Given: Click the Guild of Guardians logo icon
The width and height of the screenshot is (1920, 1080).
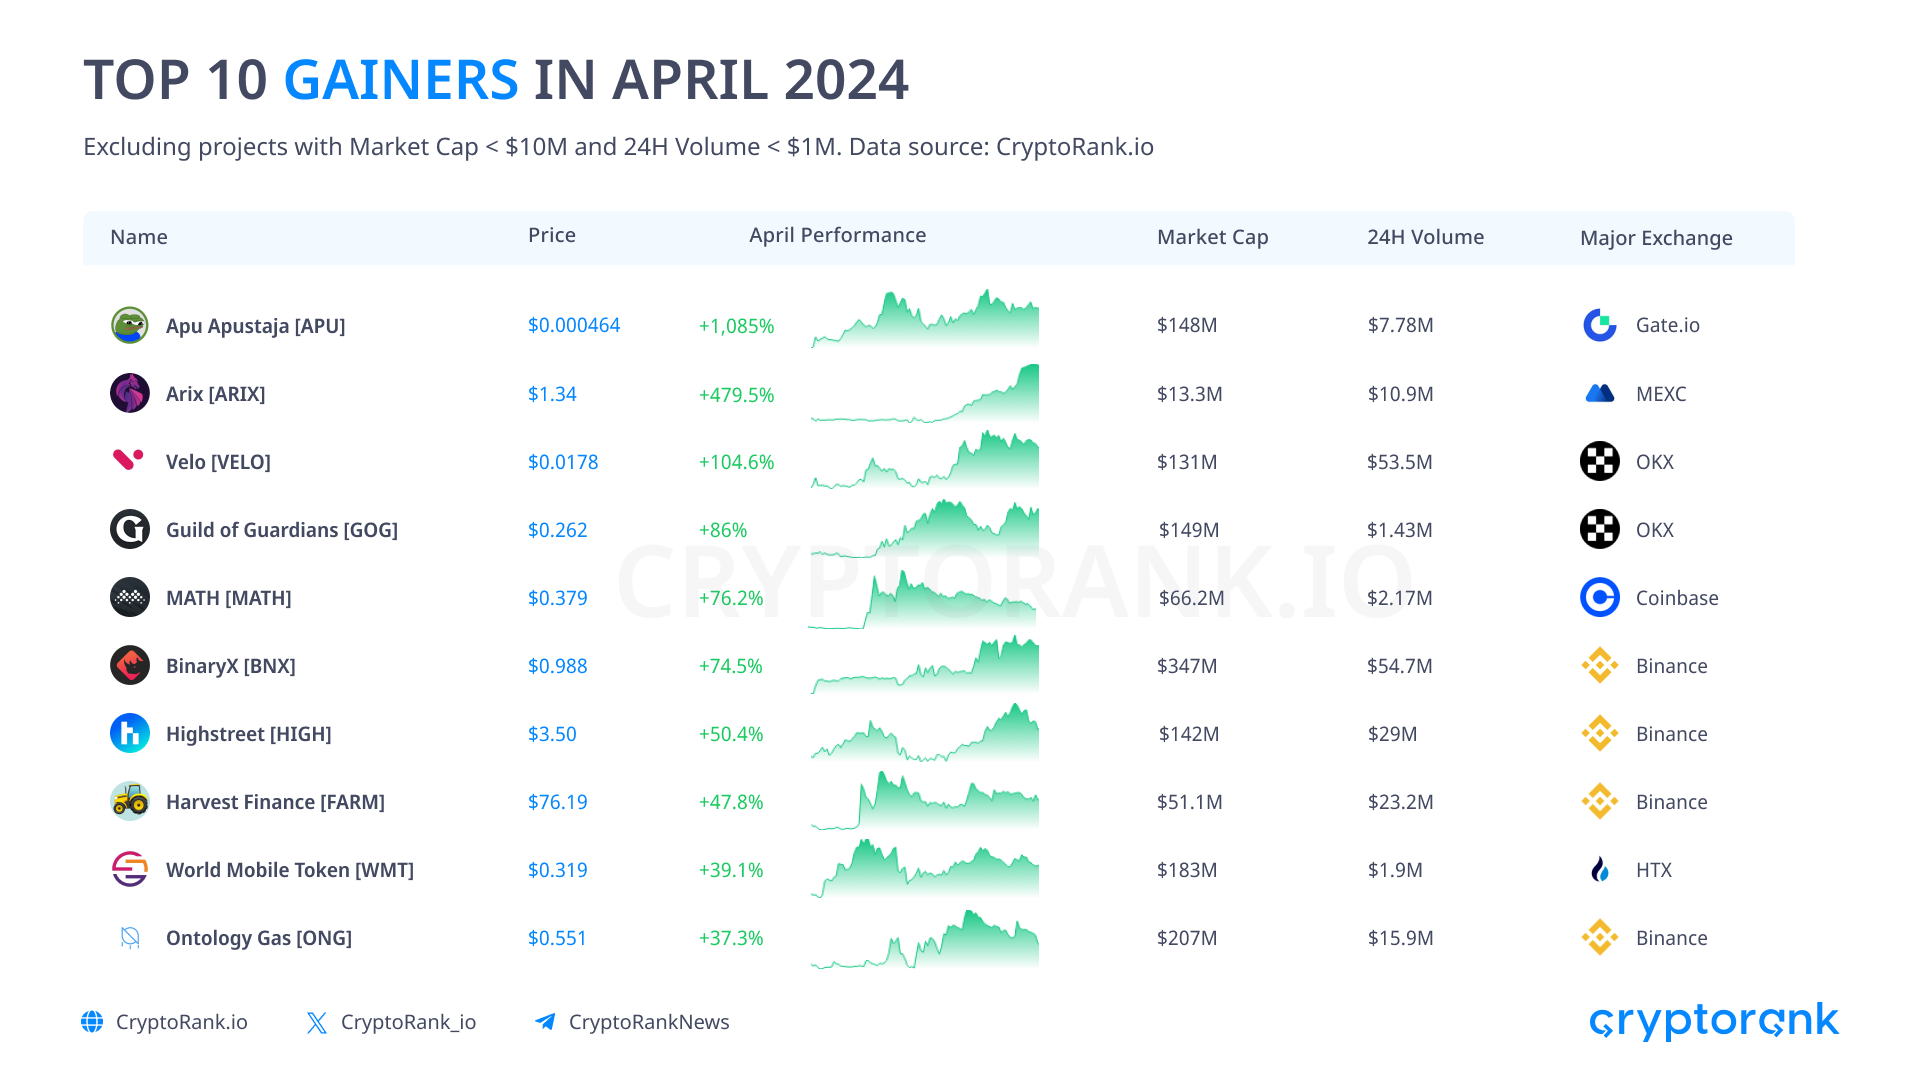Looking at the screenshot, I should tap(130, 529).
